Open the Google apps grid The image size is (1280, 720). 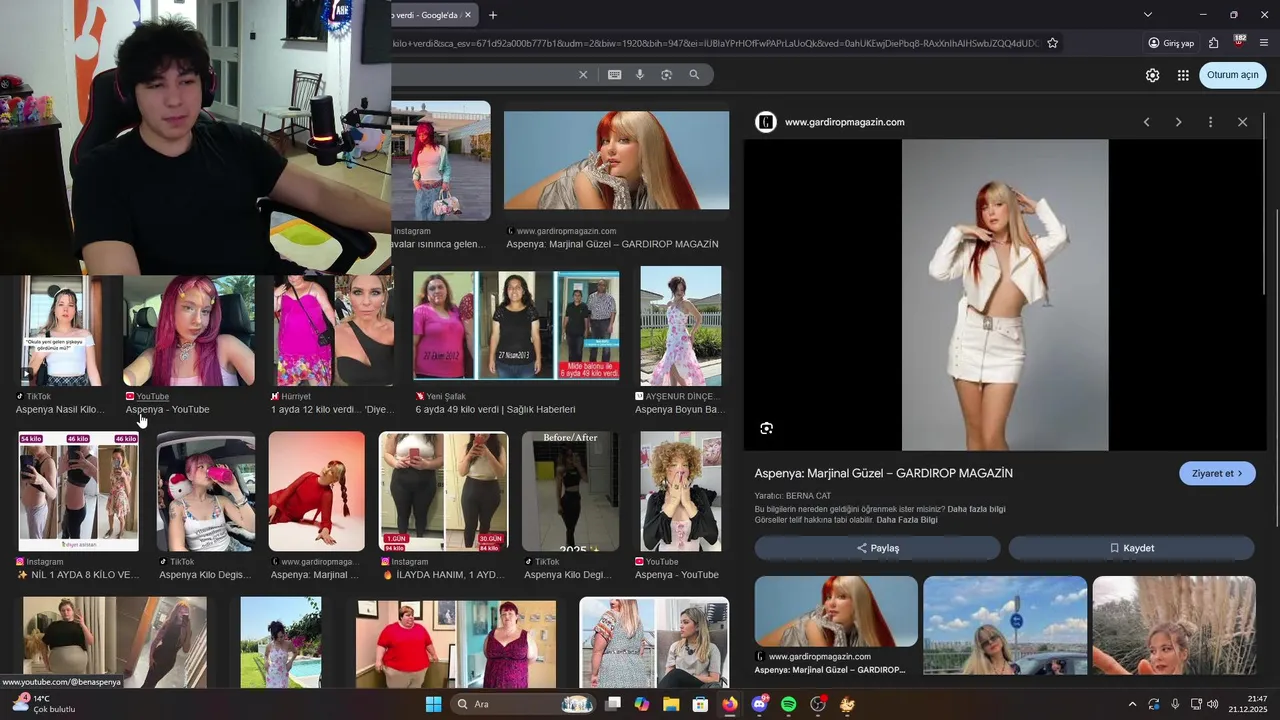(x=1183, y=75)
